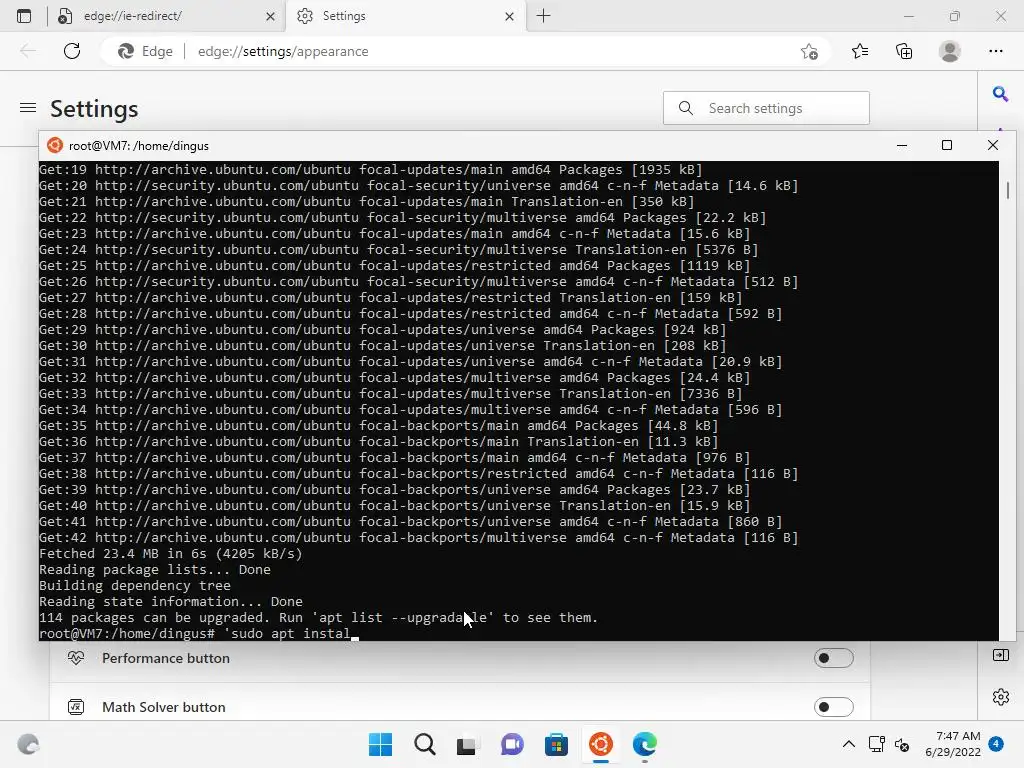
Task: Close the Settings tab
Action: 509,16
